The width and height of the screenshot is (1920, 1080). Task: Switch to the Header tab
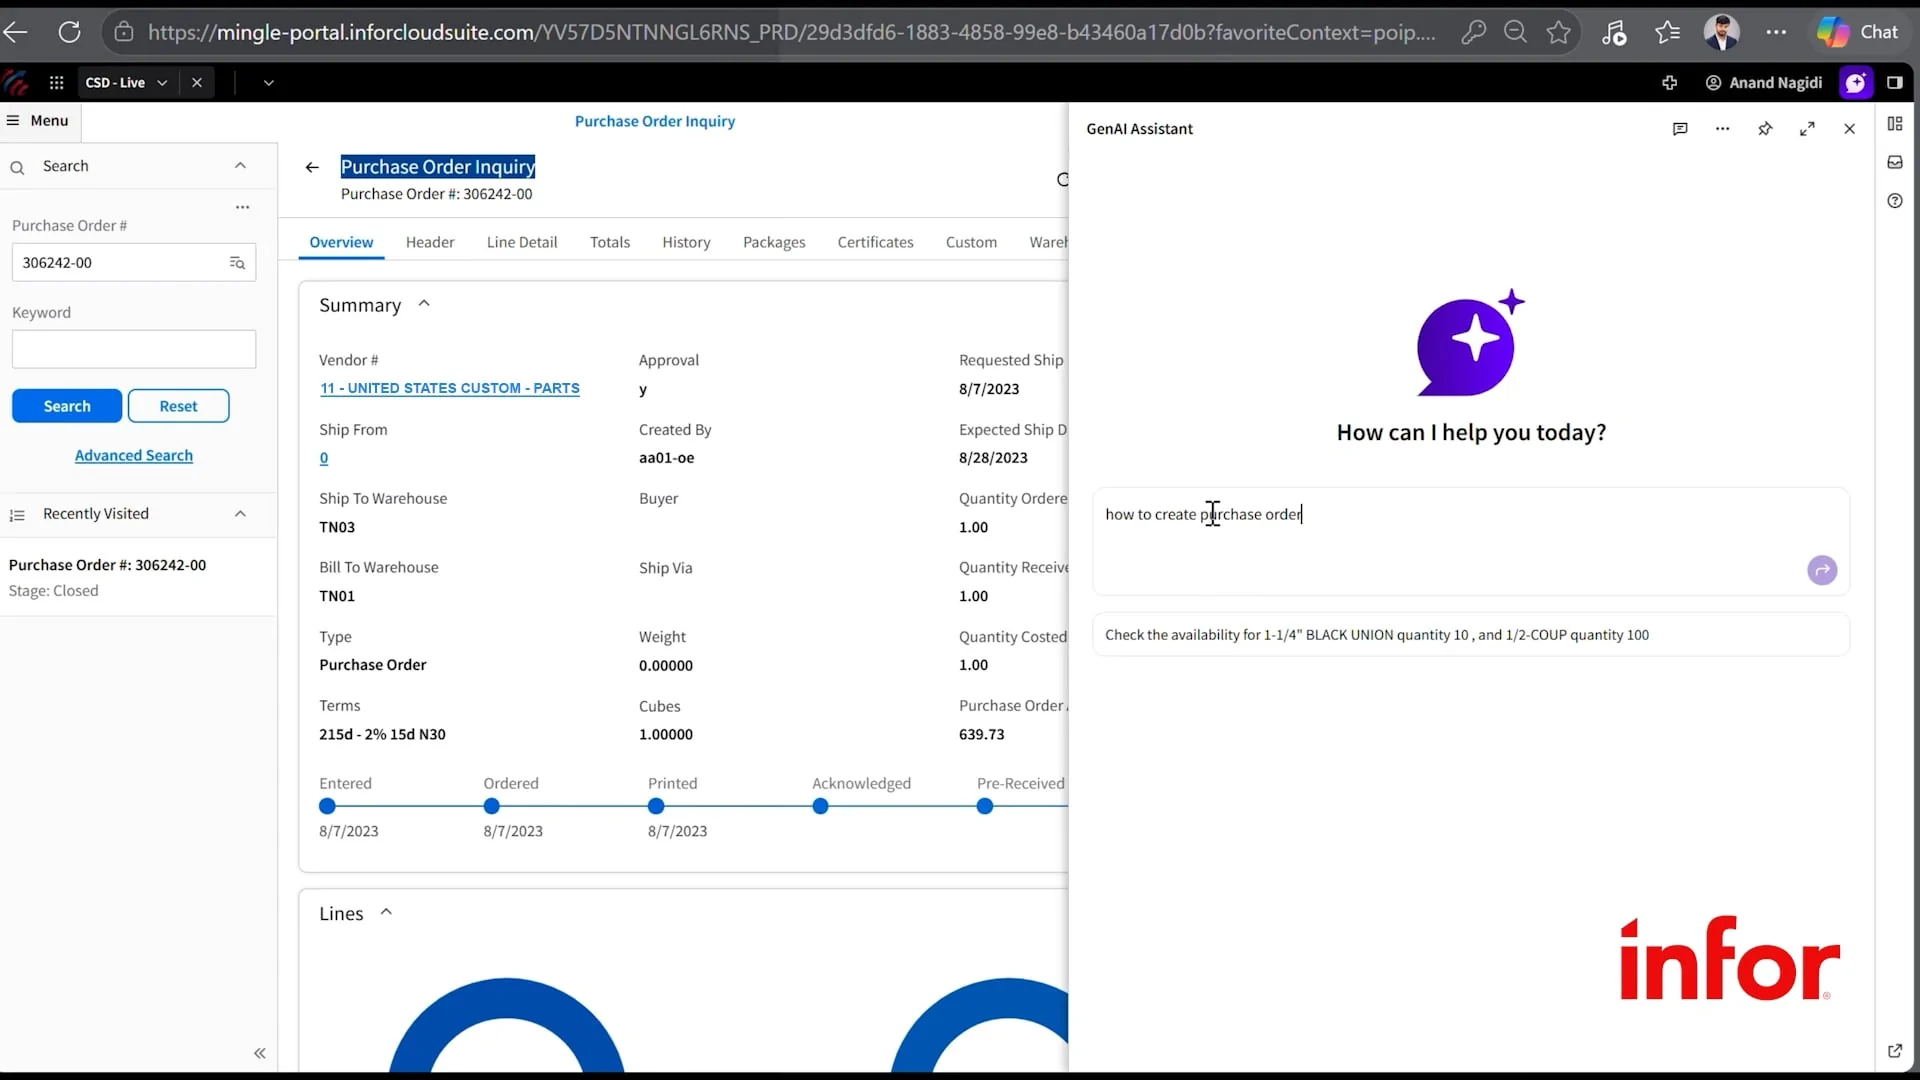click(x=430, y=242)
